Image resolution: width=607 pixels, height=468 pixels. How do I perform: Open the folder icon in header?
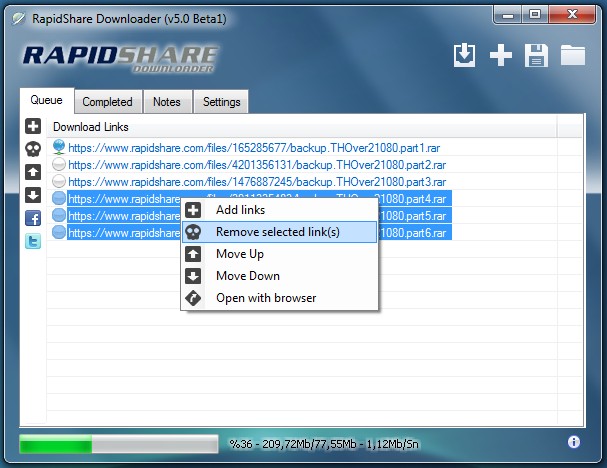(x=573, y=56)
